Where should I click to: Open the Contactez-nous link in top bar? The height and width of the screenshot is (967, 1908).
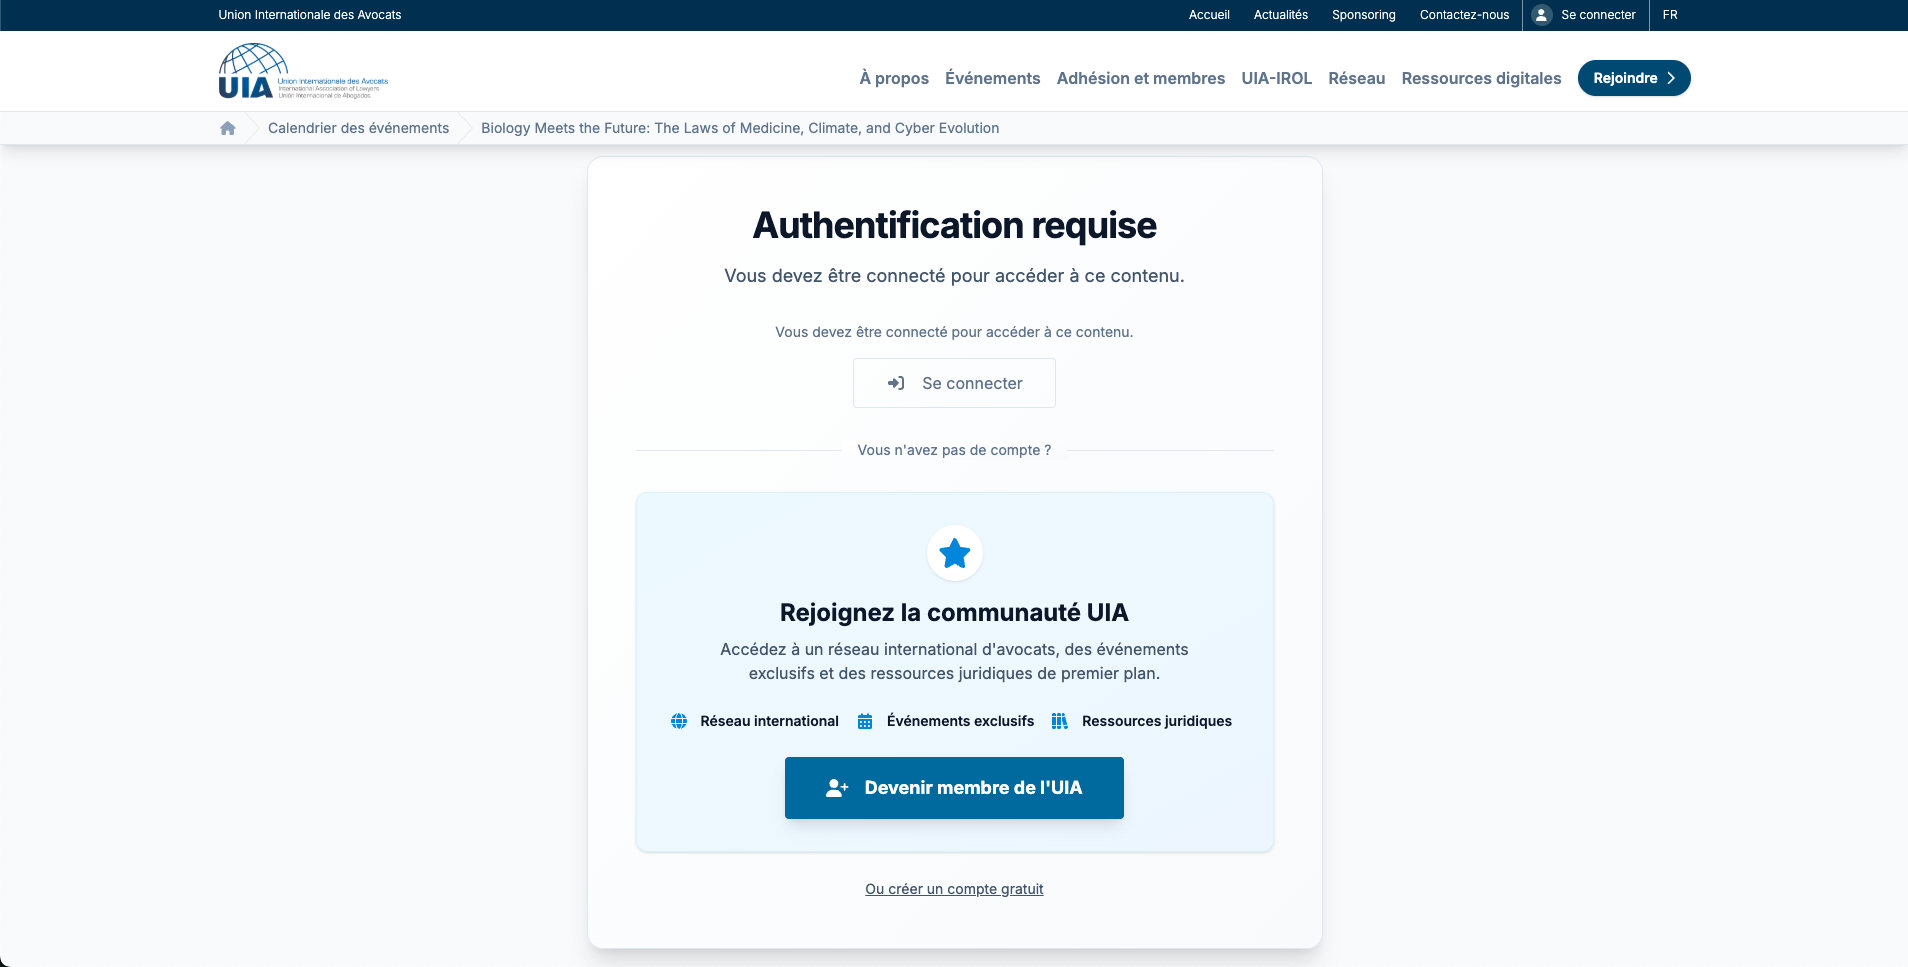tap(1464, 15)
